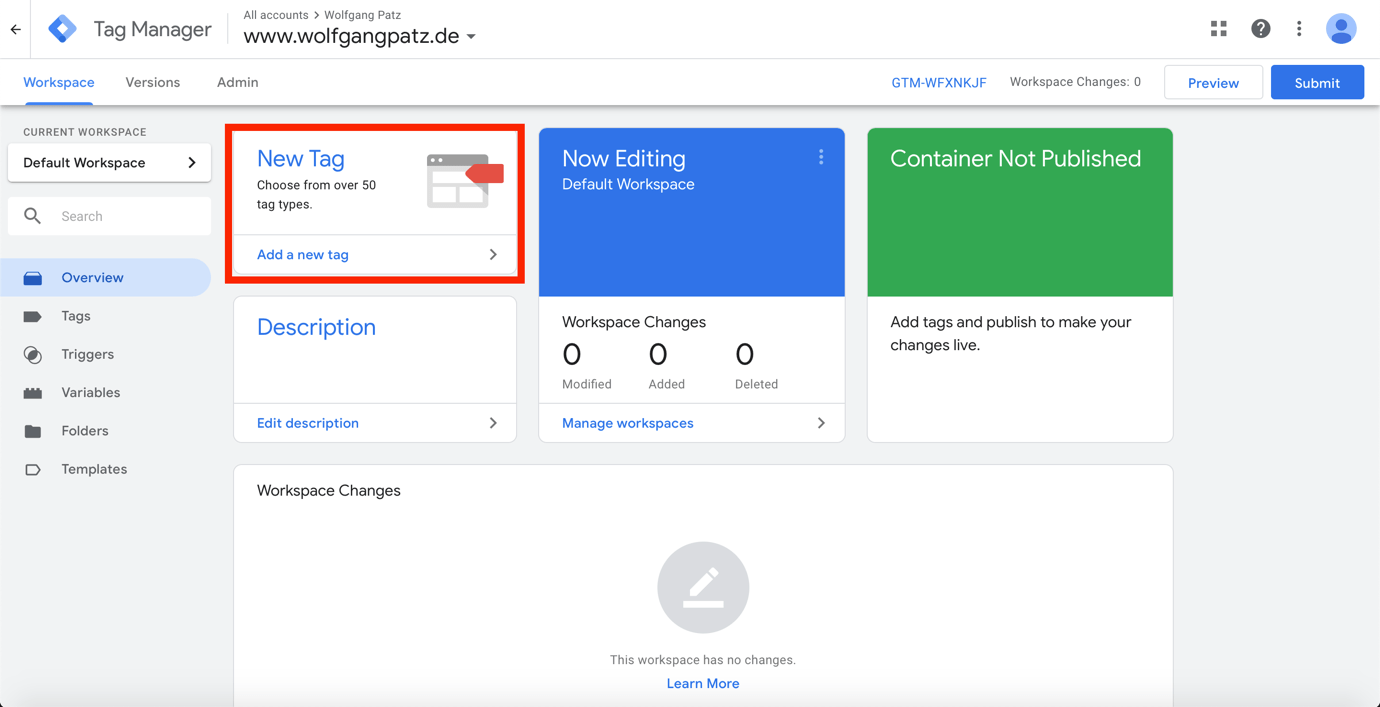Click the Description heading

[x=316, y=327]
